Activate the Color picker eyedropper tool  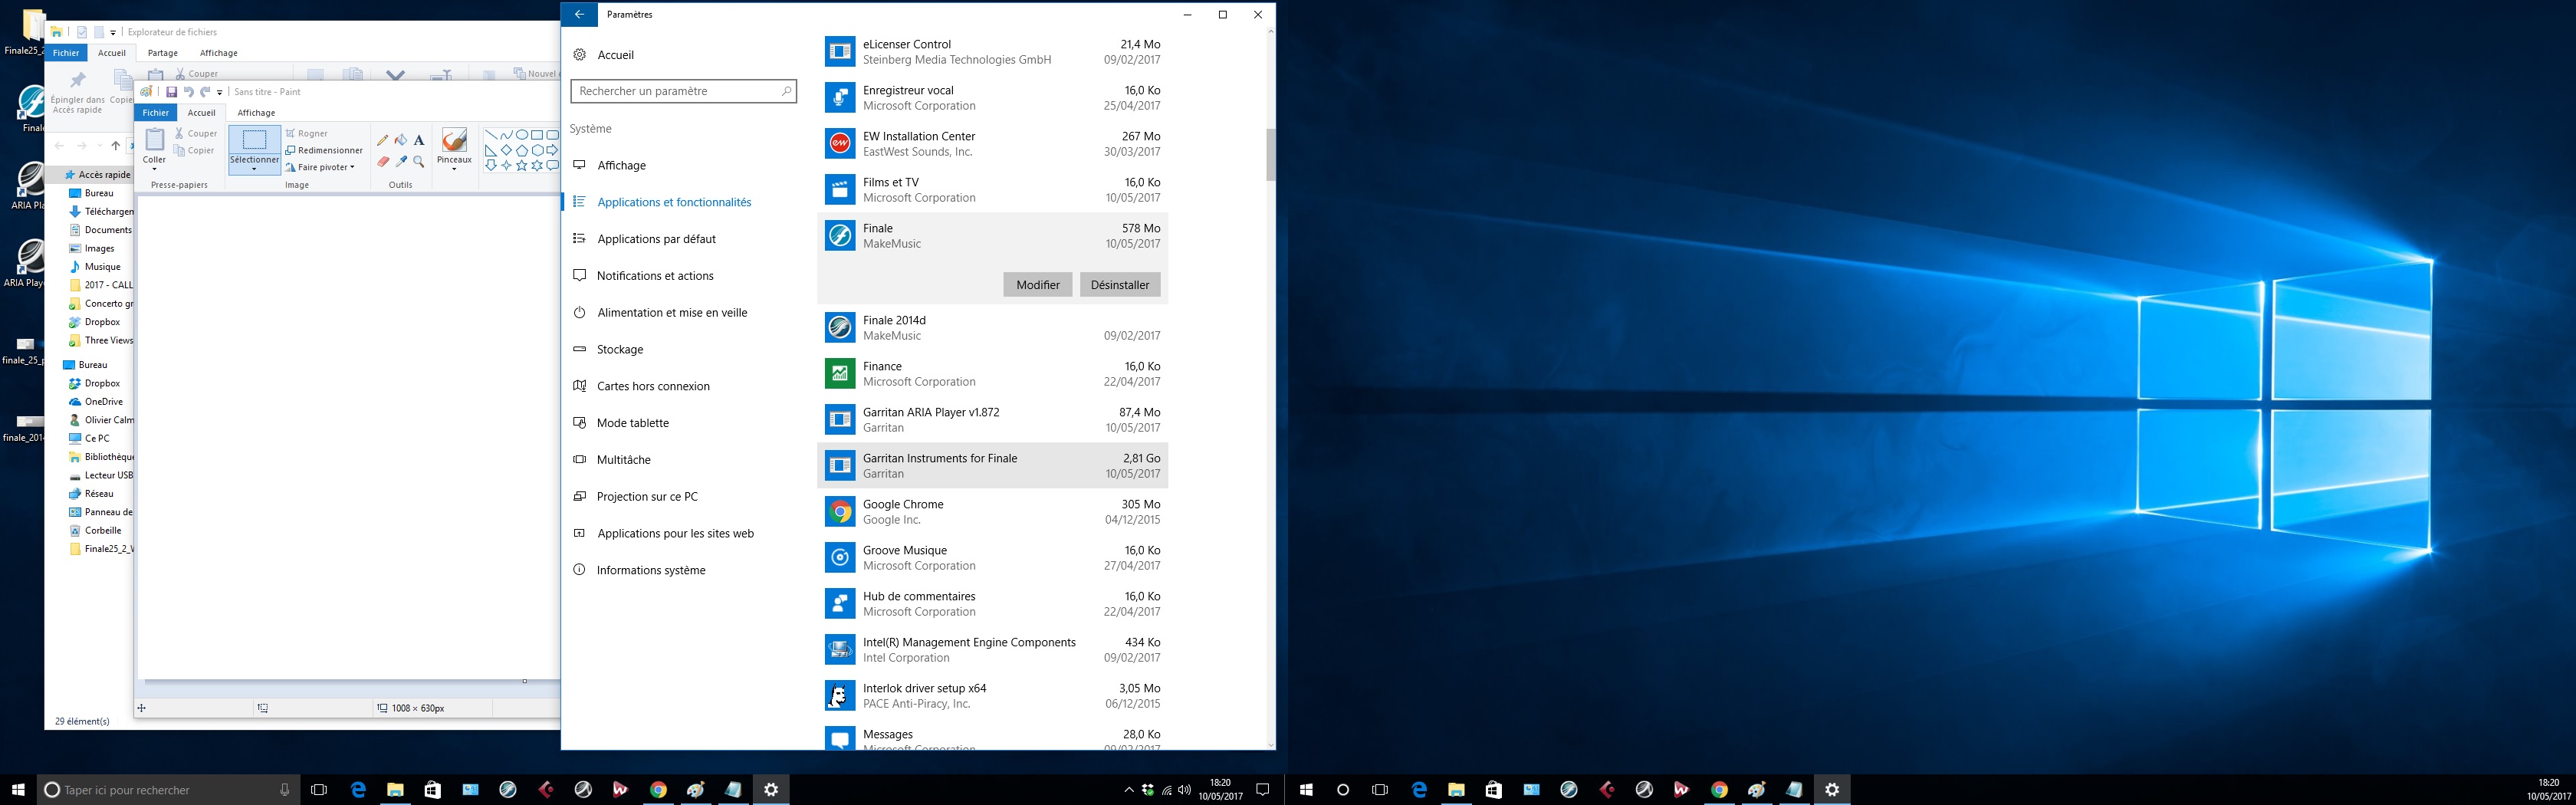[x=400, y=161]
